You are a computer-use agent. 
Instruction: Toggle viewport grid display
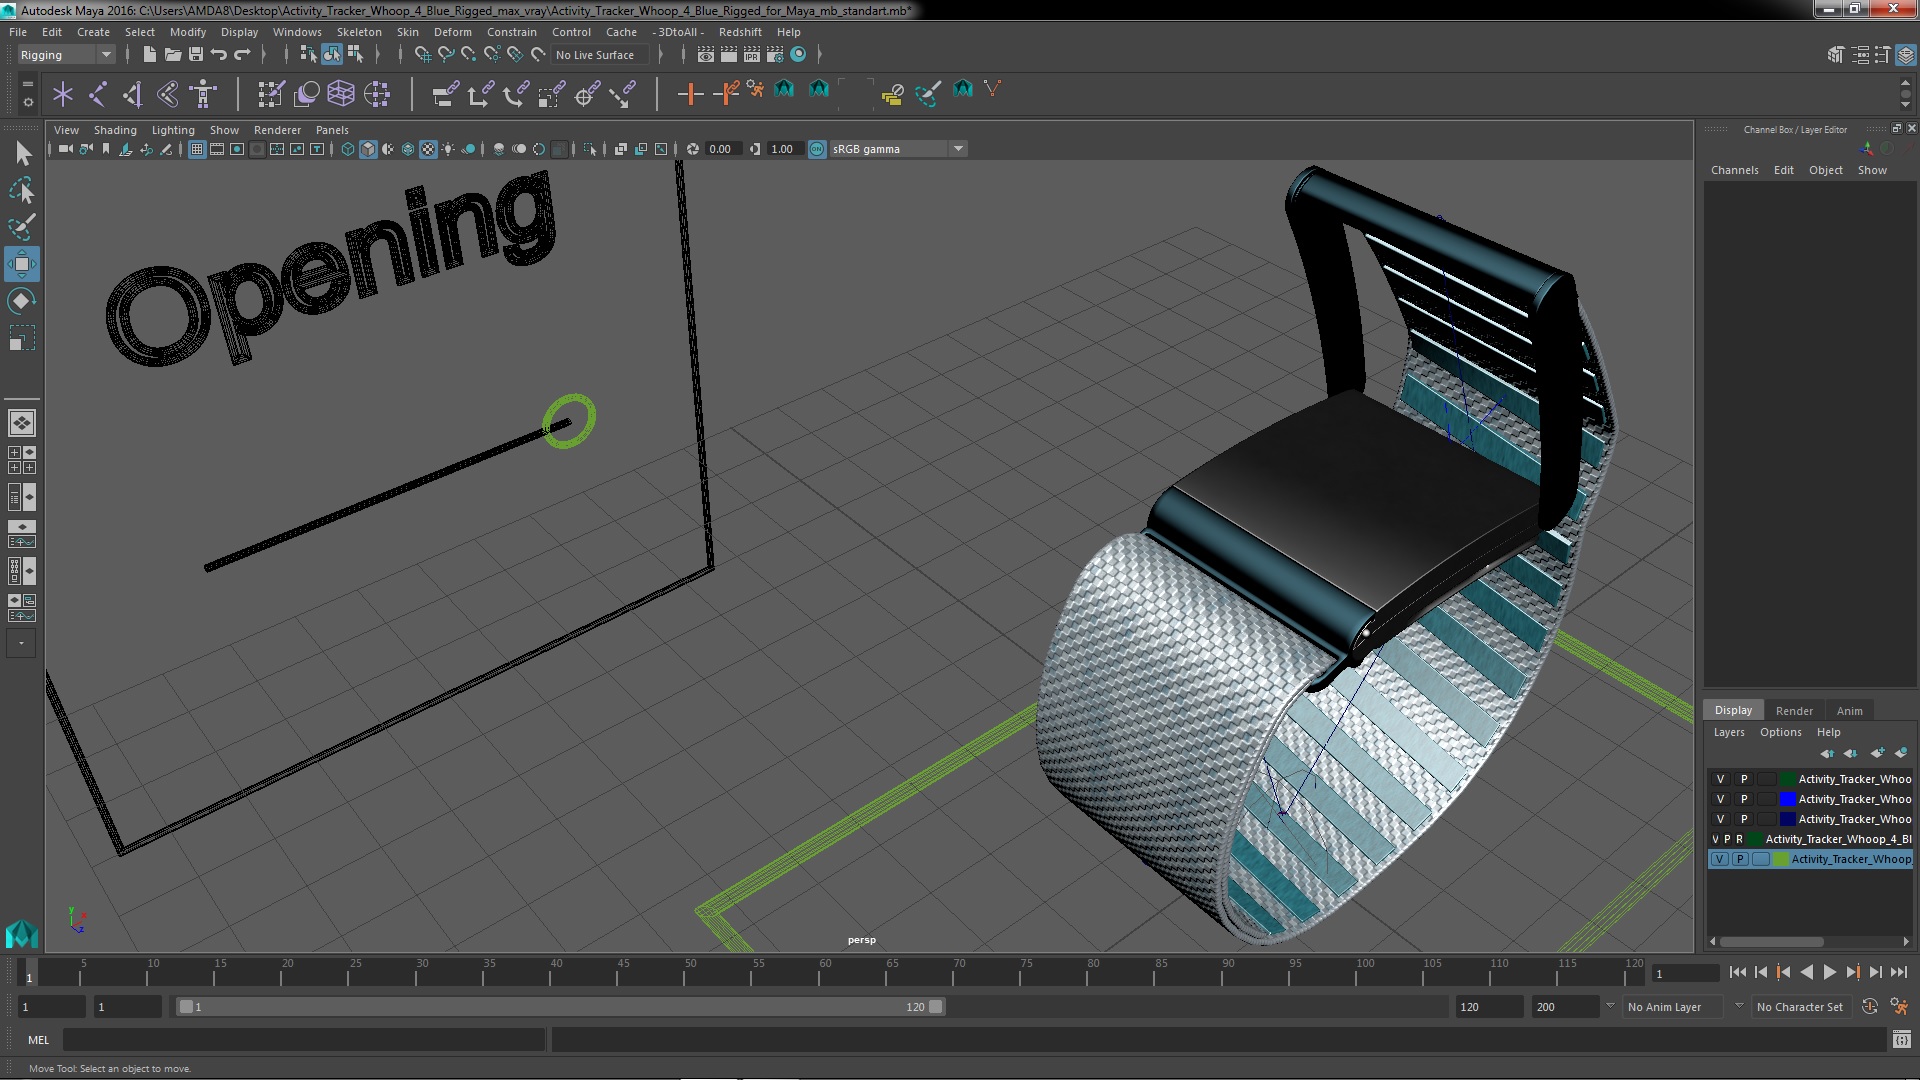point(197,149)
